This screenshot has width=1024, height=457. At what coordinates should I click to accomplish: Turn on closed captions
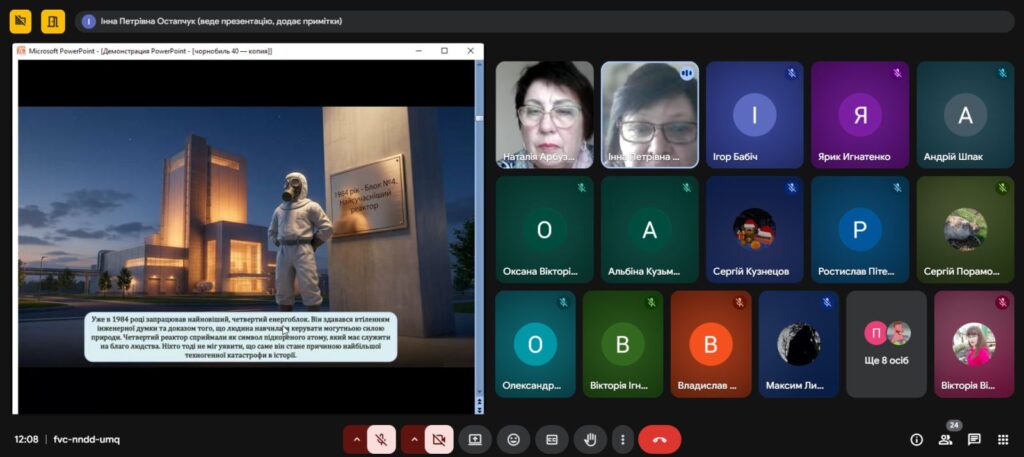point(551,439)
